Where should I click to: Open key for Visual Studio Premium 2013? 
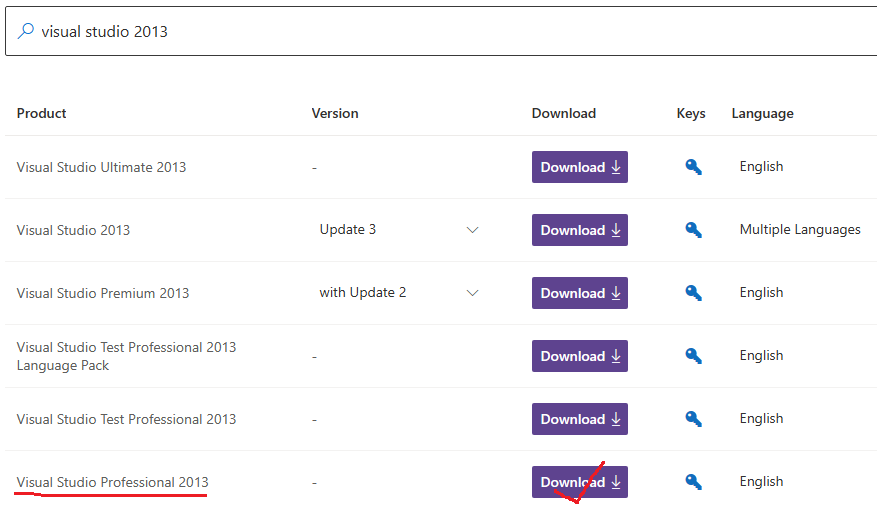coord(693,293)
